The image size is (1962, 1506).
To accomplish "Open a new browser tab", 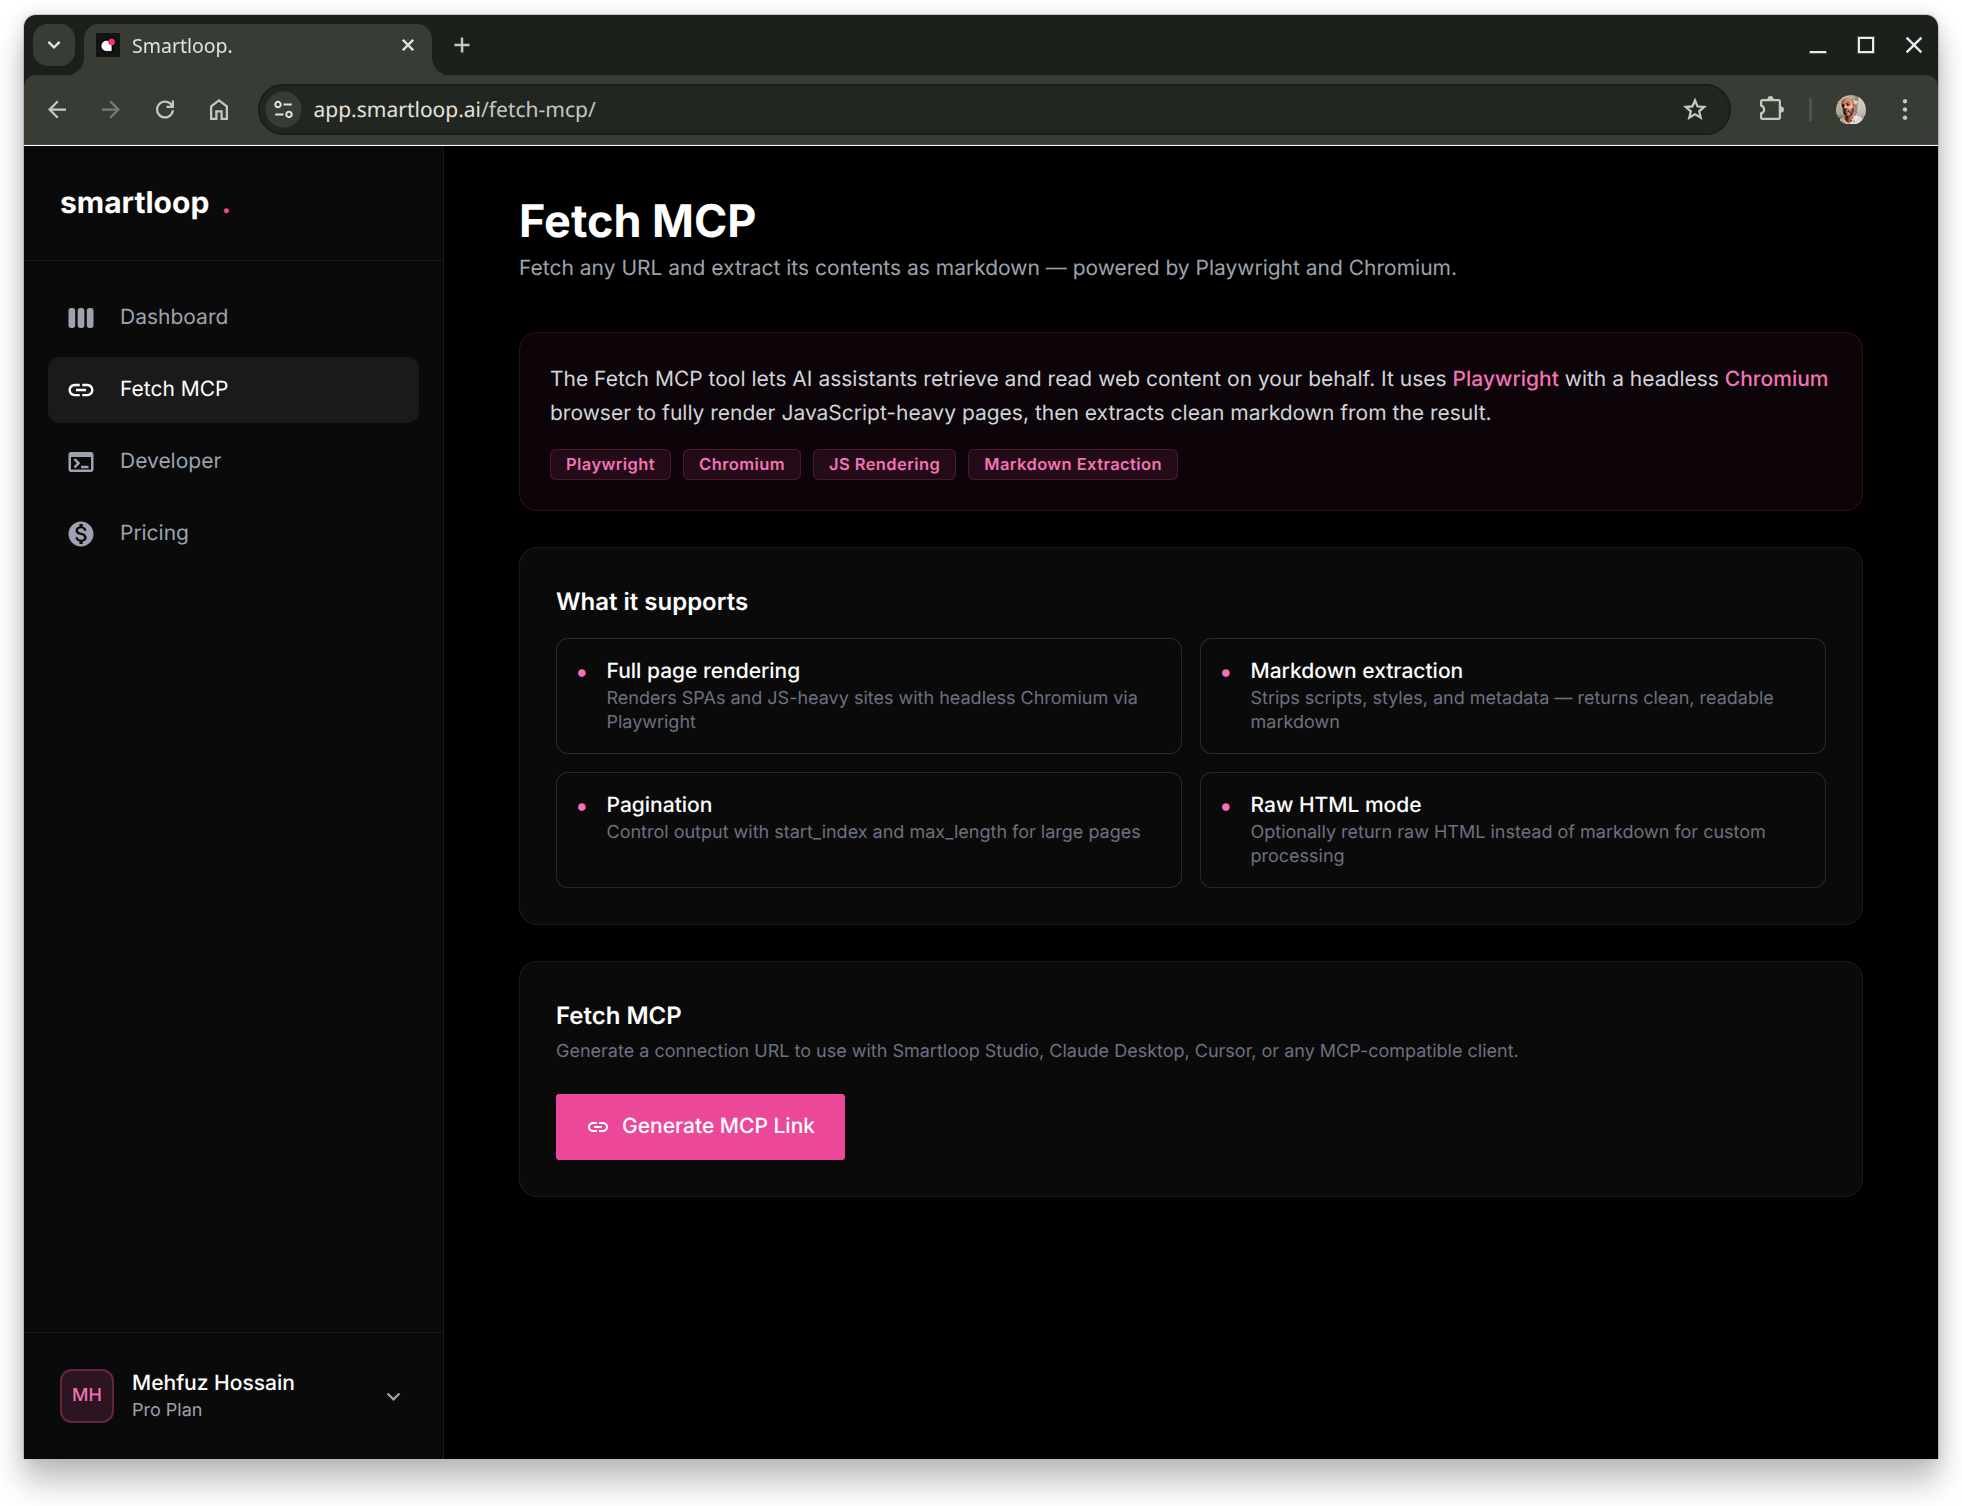I will (462, 46).
